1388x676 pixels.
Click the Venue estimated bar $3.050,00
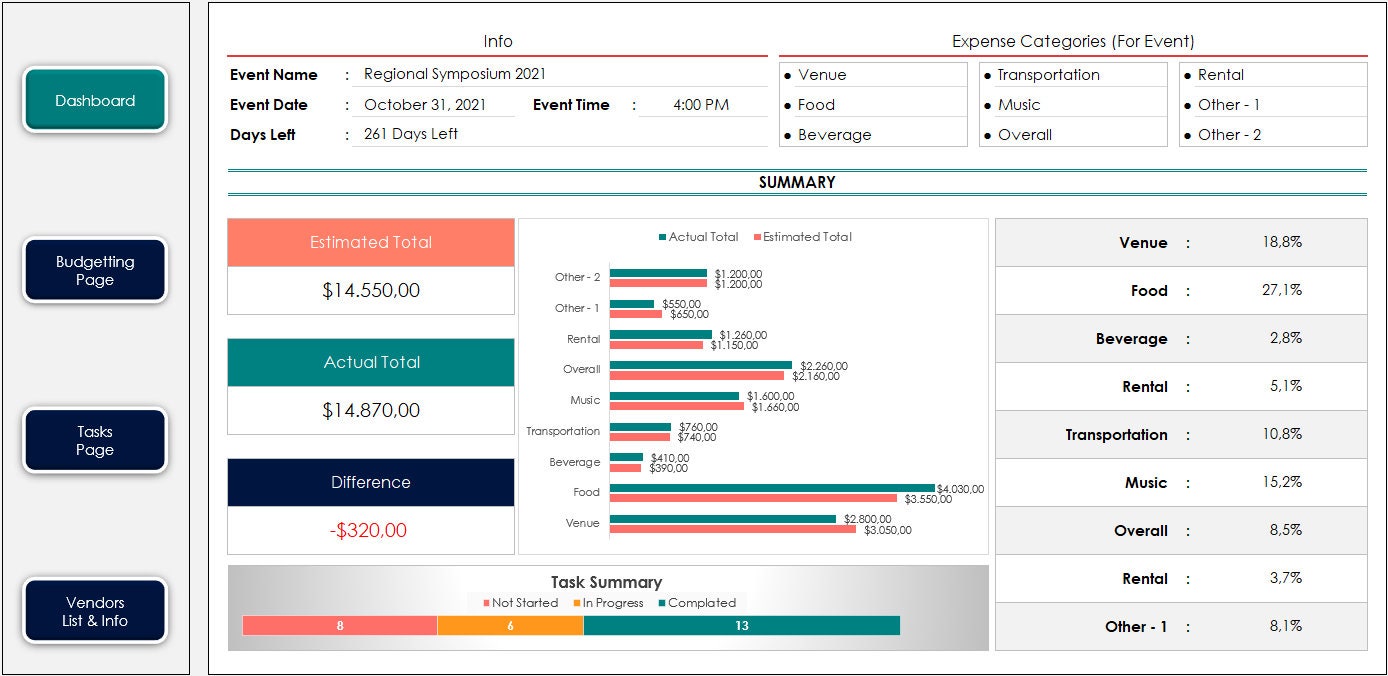733,529
